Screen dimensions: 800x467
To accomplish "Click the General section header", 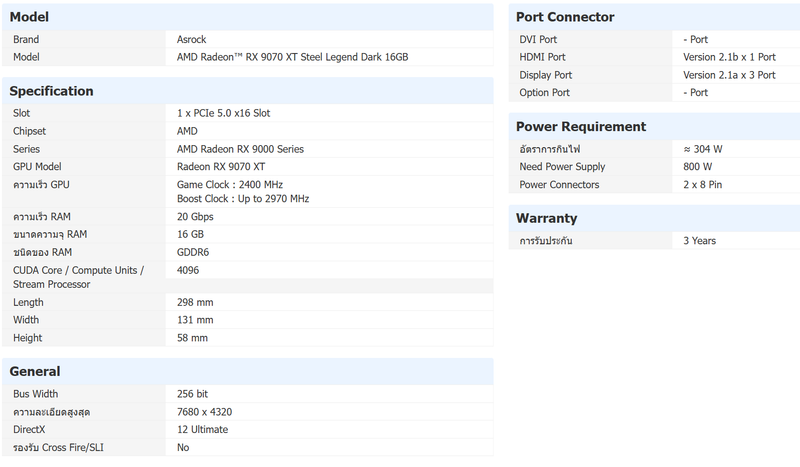I will coord(35,371).
